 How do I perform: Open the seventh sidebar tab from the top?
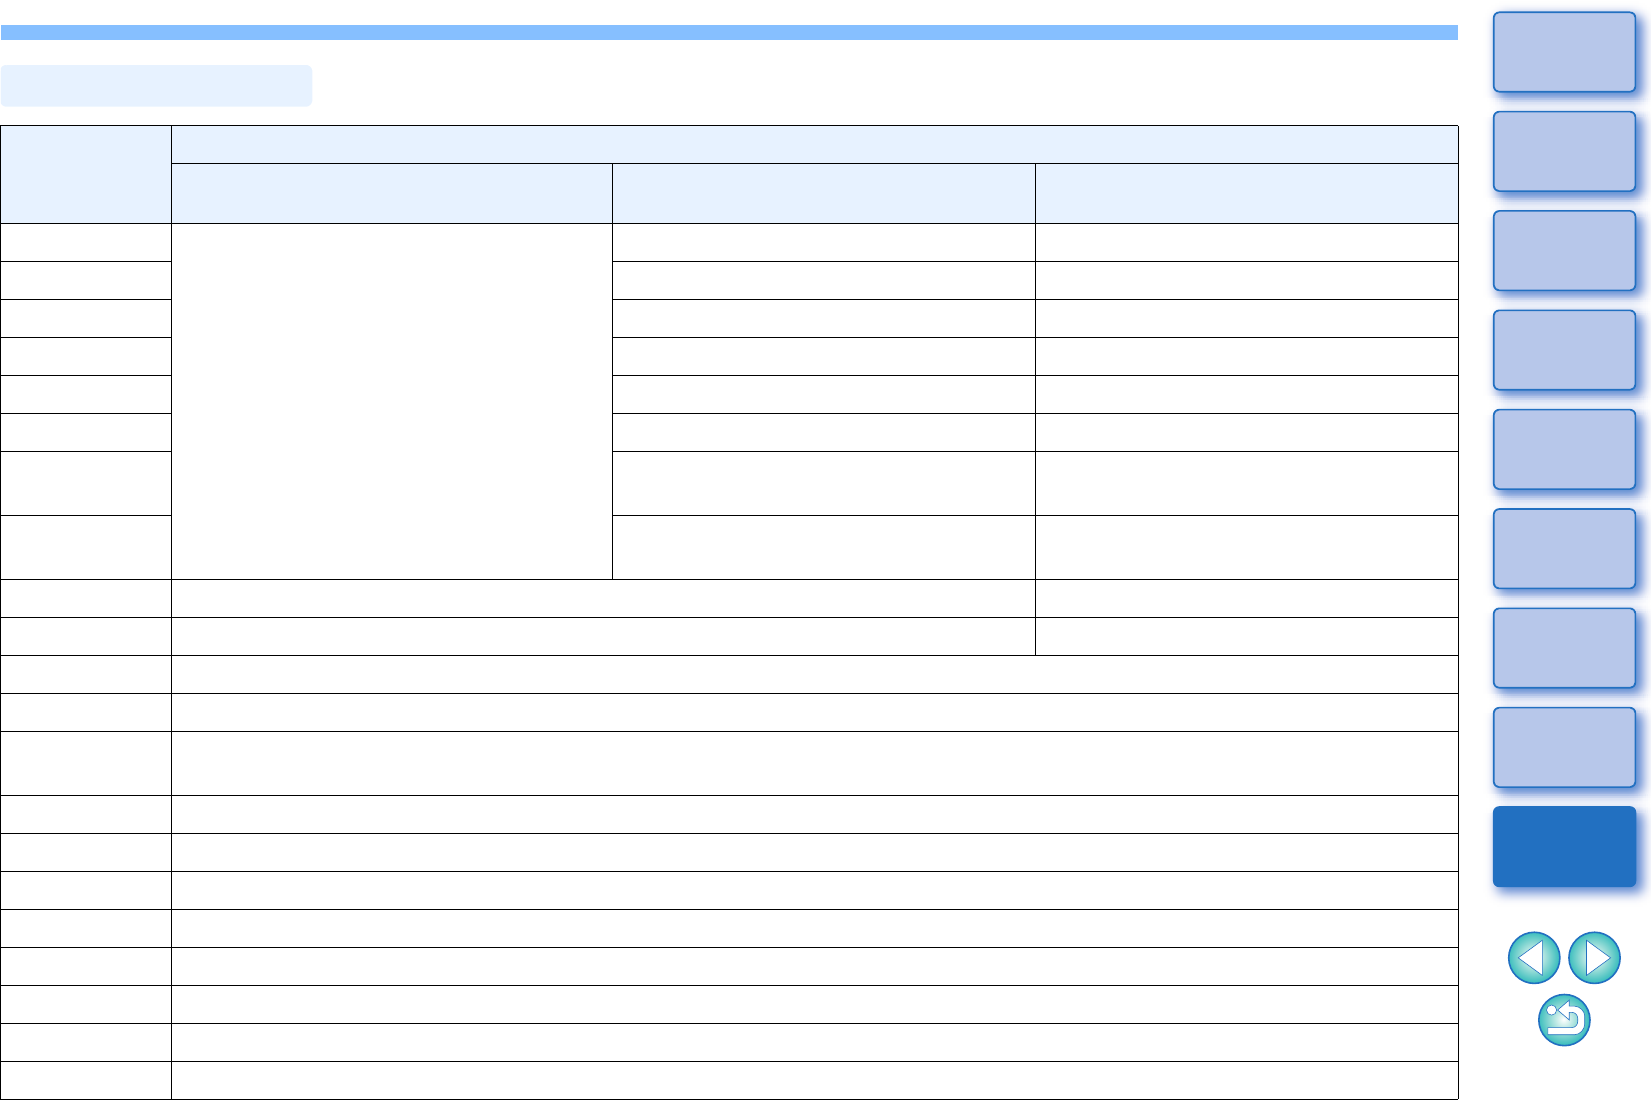[1564, 648]
